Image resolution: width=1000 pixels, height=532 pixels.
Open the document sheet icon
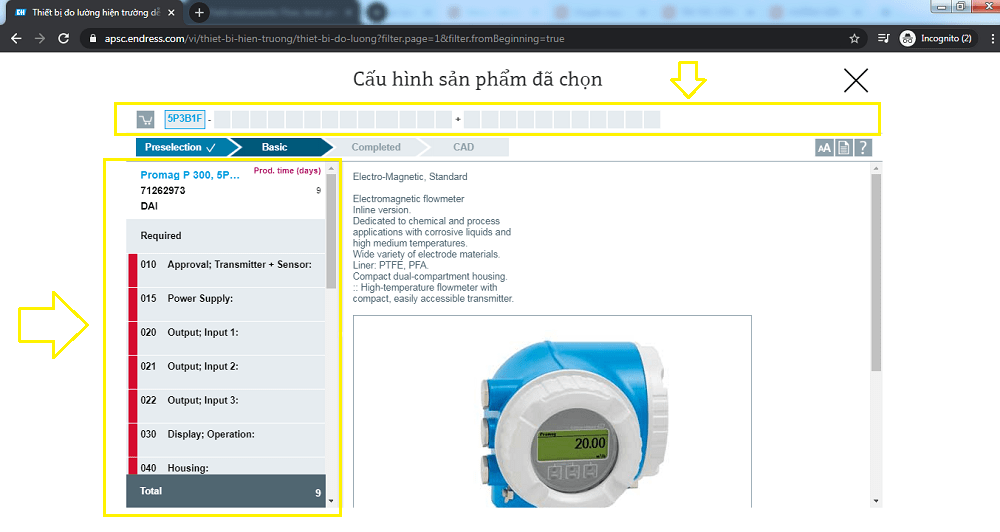[844, 148]
